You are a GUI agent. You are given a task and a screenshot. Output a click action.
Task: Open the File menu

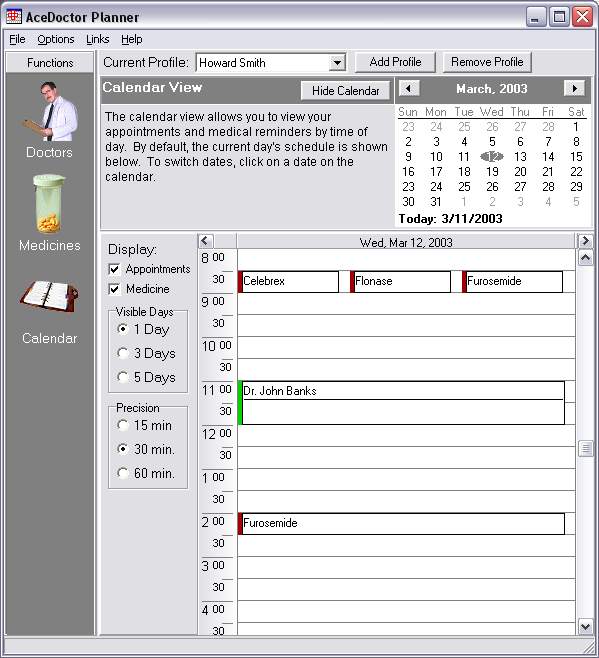[x=17, y=39]
